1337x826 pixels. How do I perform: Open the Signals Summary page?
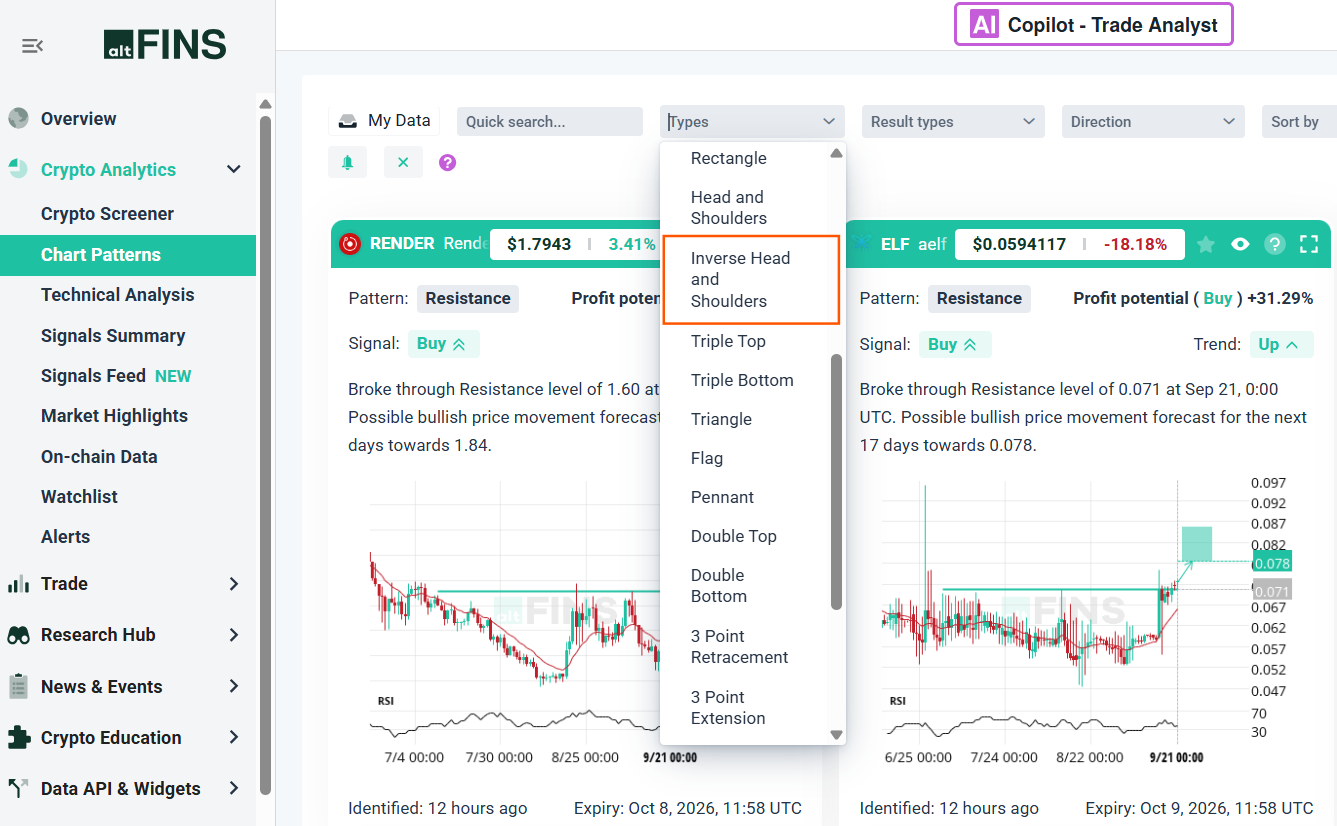(x=113, y=336)
